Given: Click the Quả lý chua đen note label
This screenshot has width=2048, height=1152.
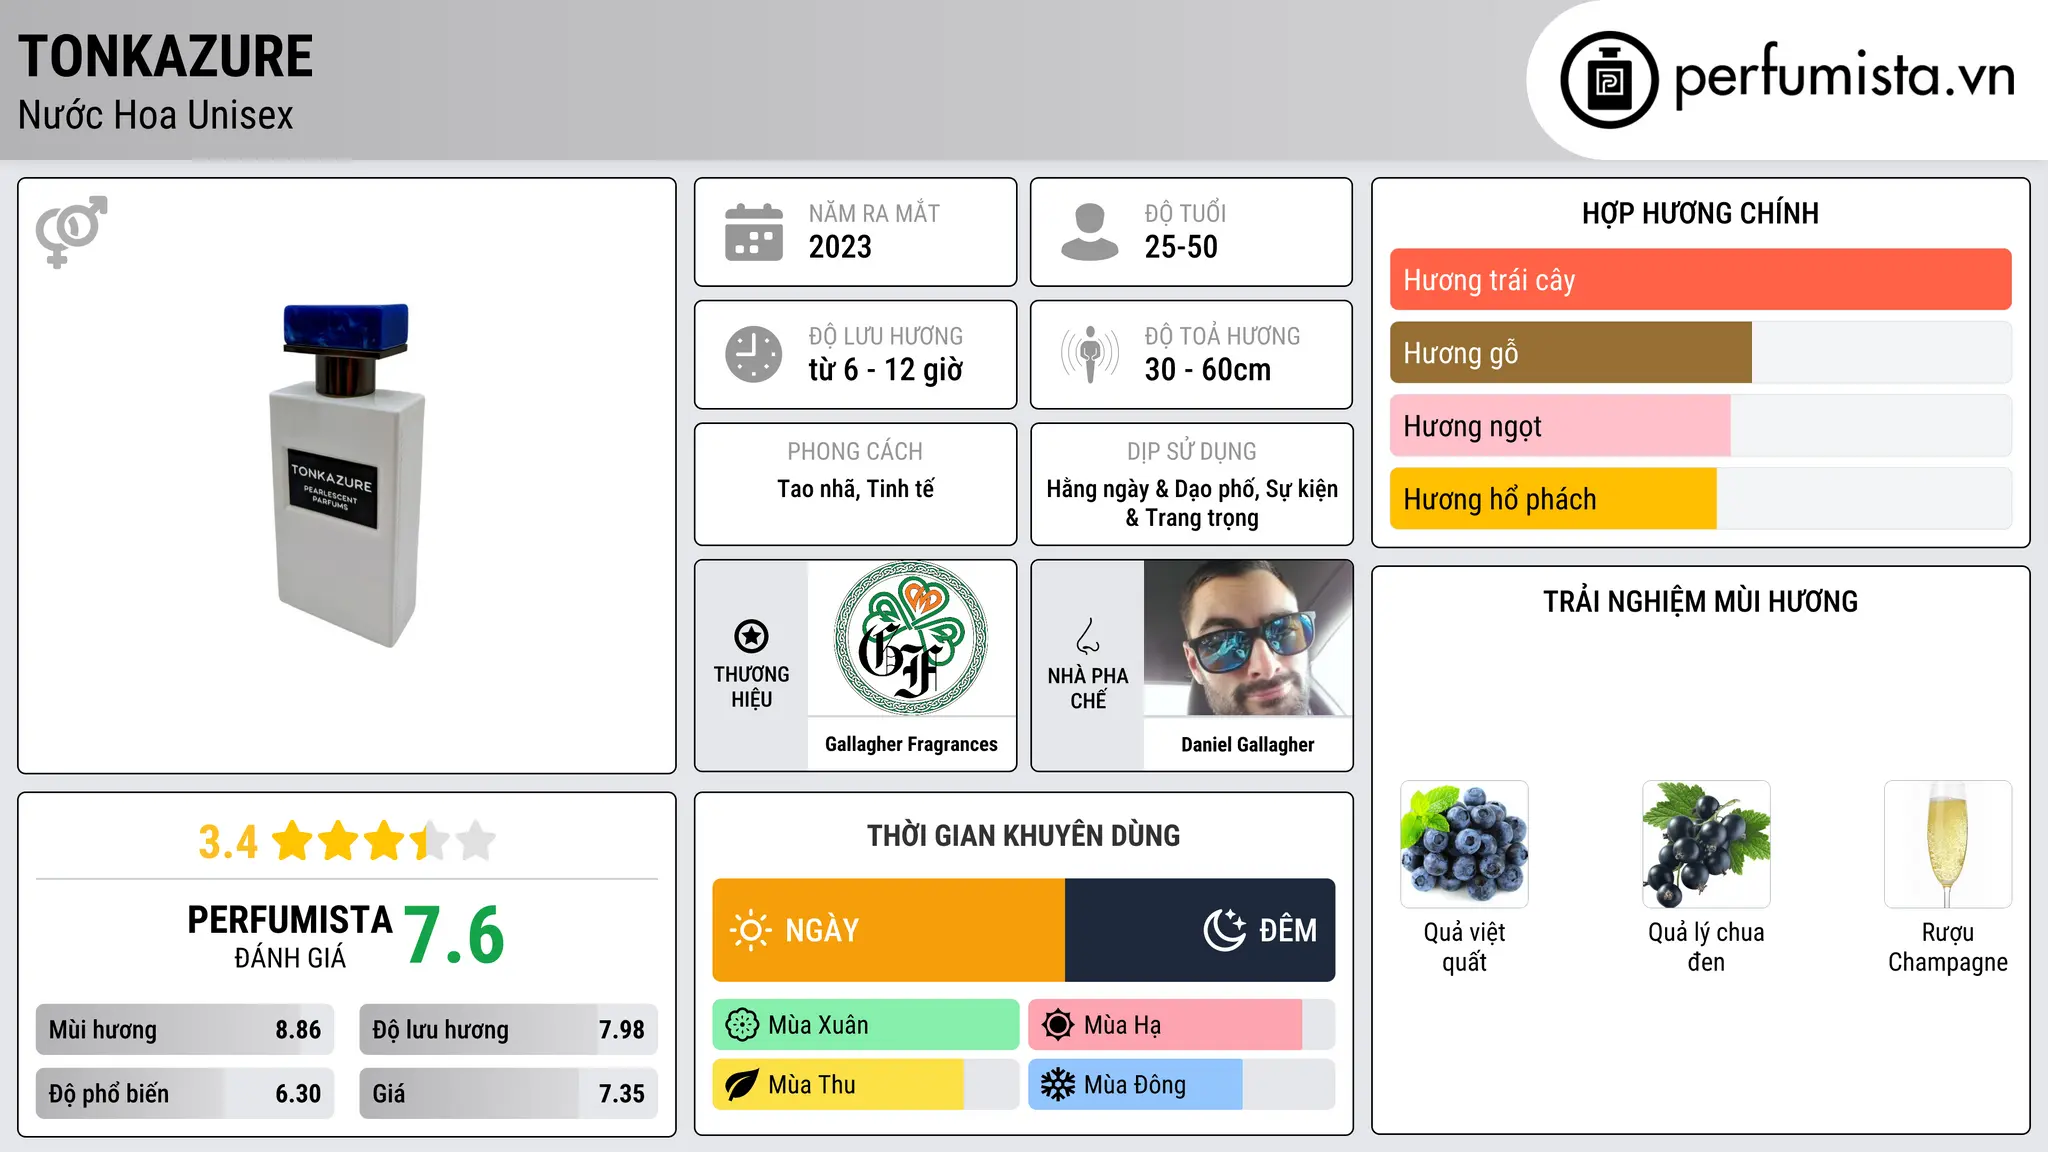Looking at the screenshot, I should [1706, 947].
